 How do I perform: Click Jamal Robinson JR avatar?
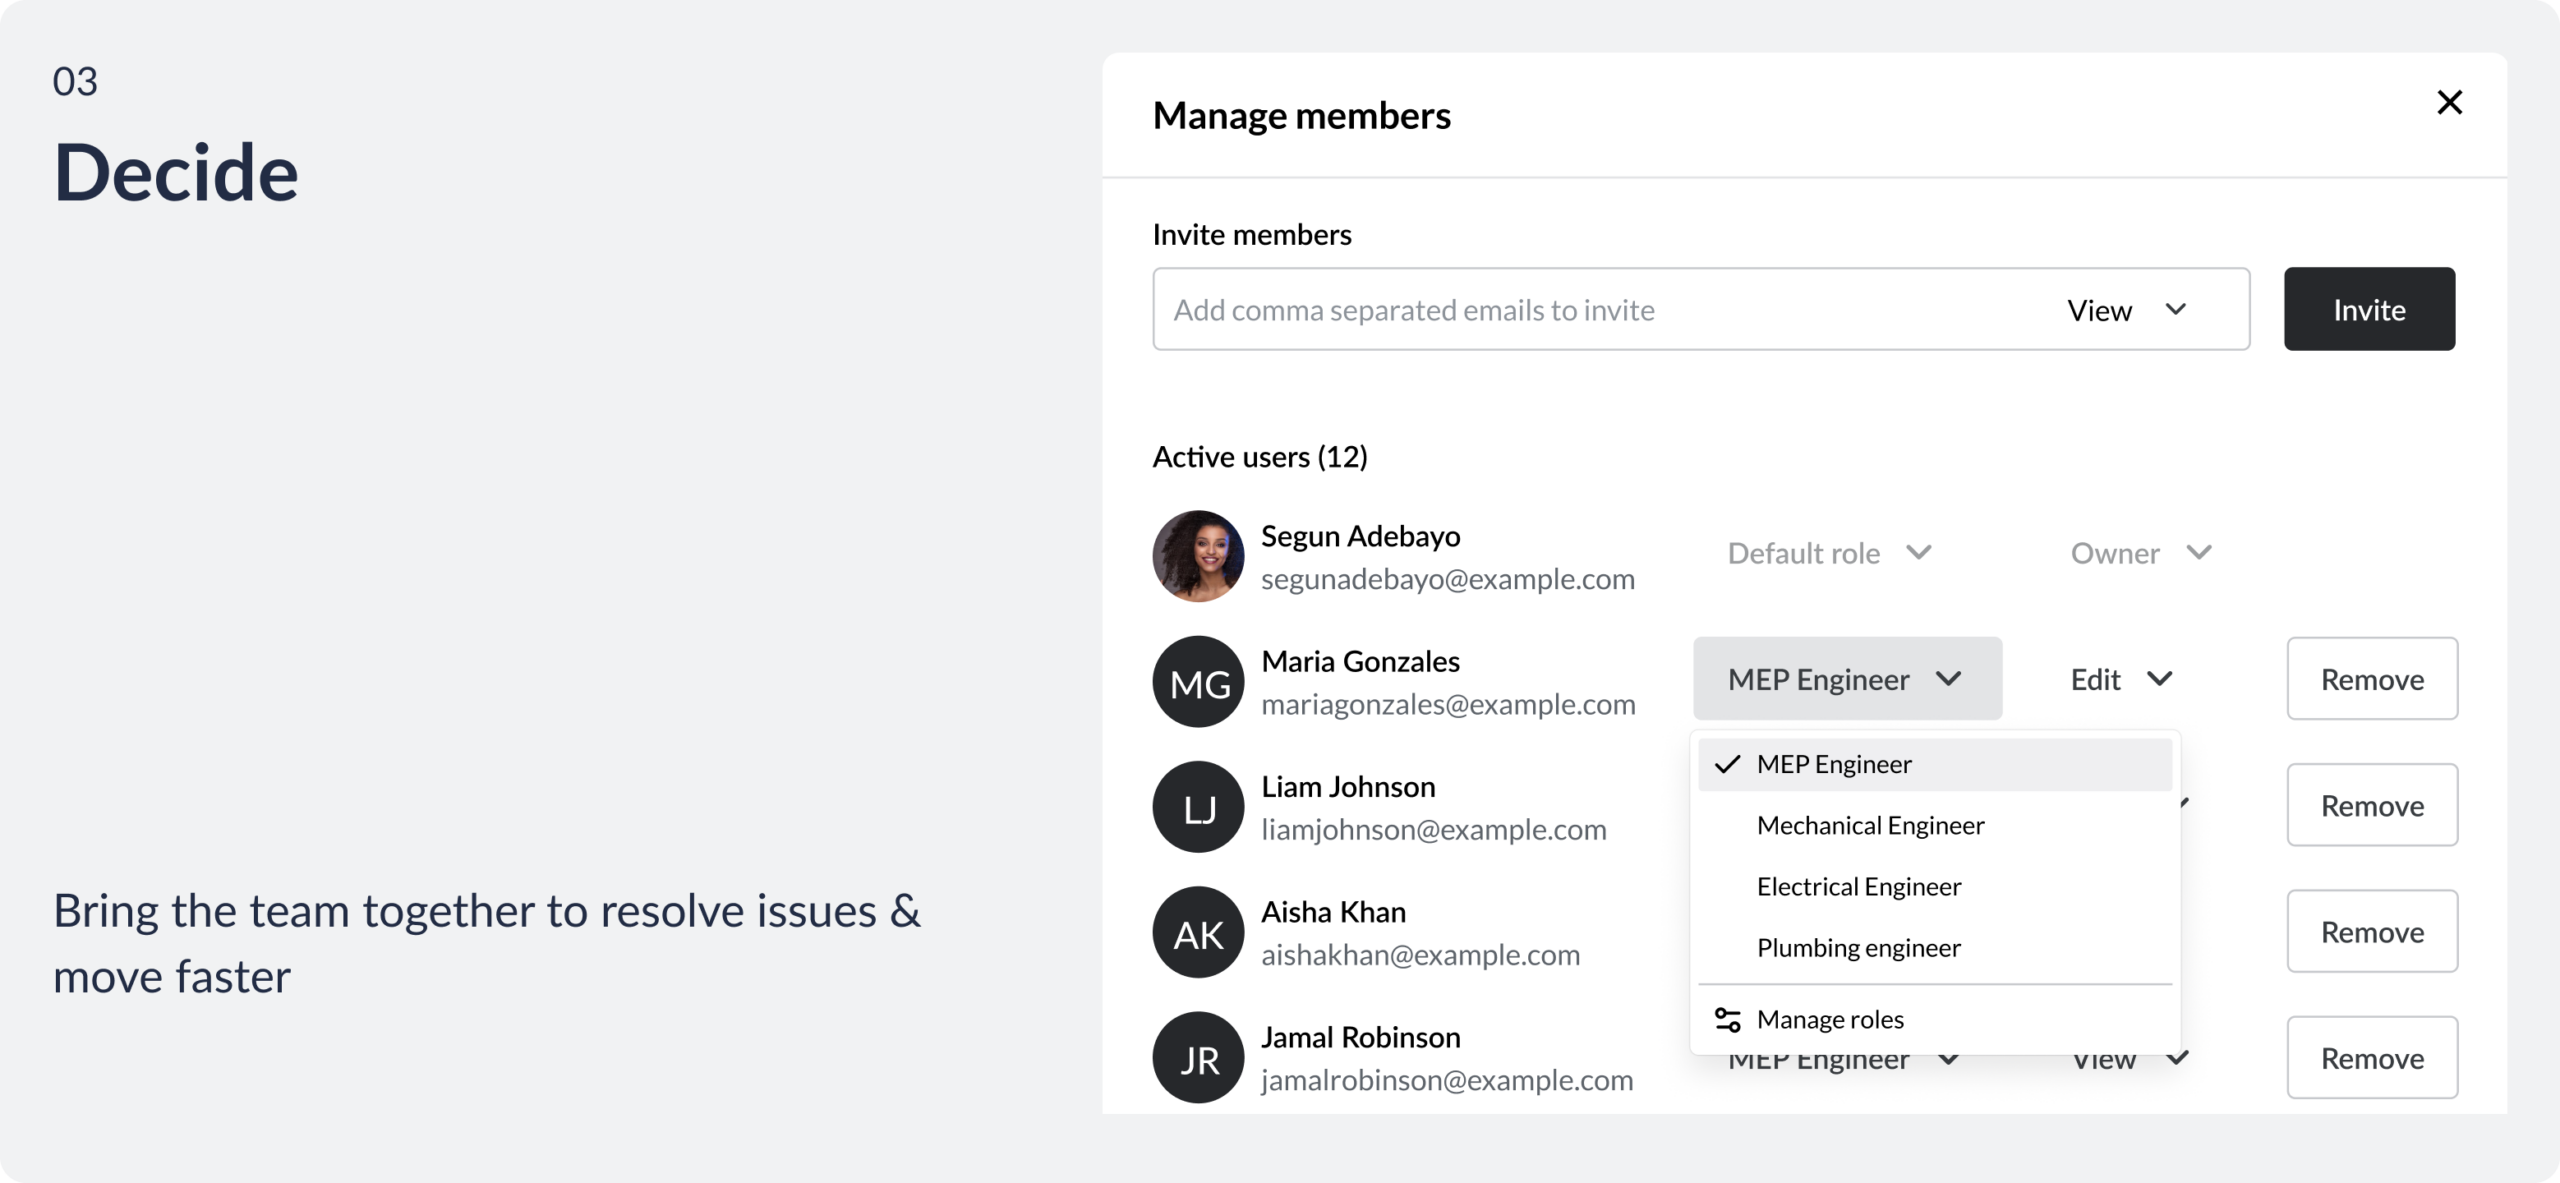pyautogui.click(x=1198, y=1058)
